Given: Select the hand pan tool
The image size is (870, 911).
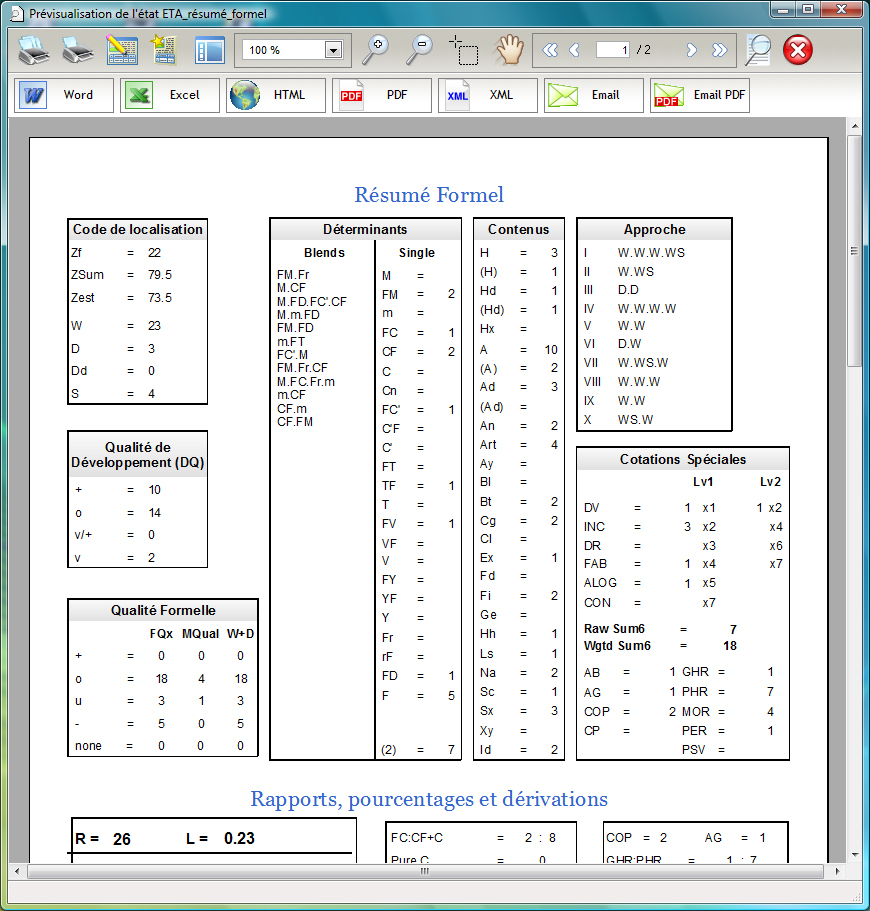Looking at the screenshot, I should [510, 49].
